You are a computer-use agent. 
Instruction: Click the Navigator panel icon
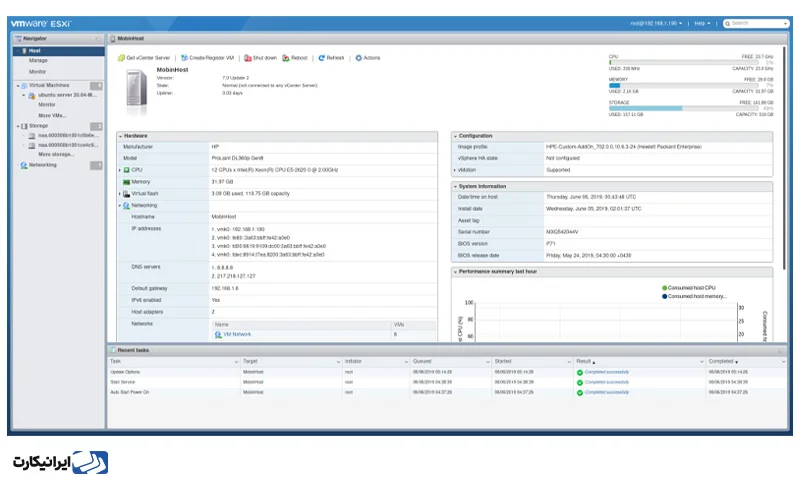tap(18, 39)
